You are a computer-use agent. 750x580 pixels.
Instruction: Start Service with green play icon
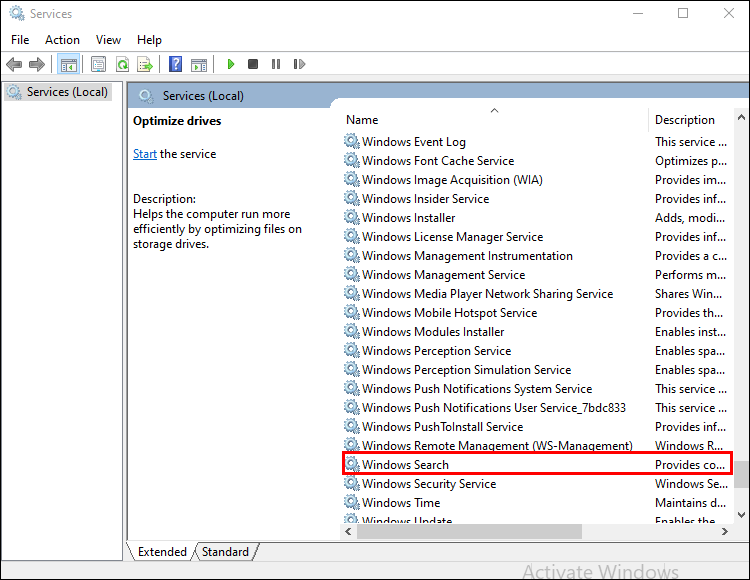231,64
